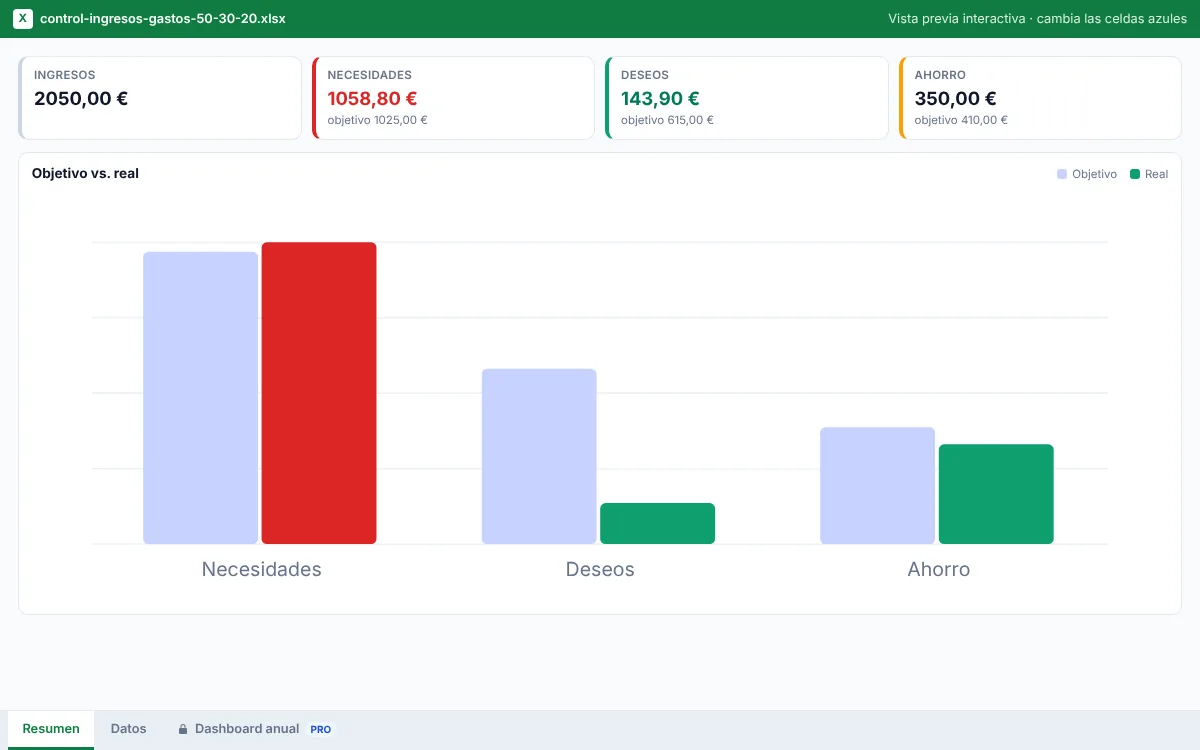Click the DESEOS card label
1200x750 pixels.
[x=645, y=75]
